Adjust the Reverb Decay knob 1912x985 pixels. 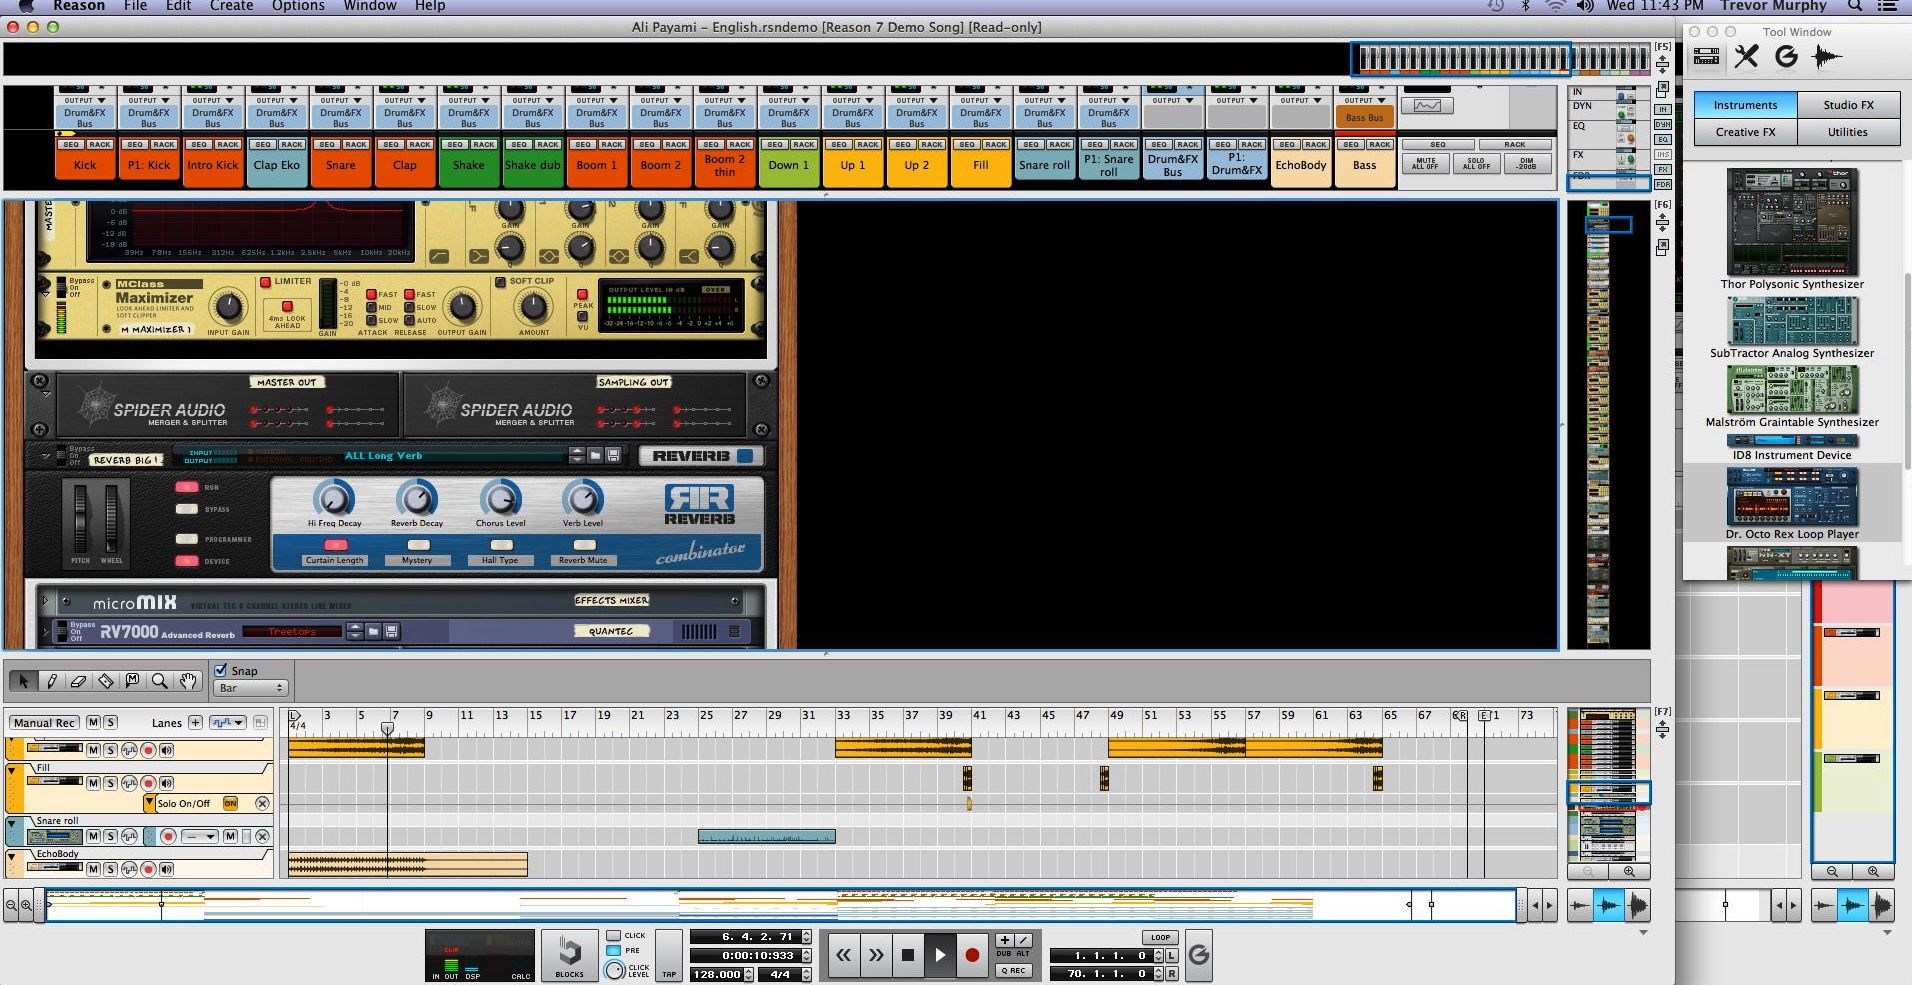click(417, 498)
